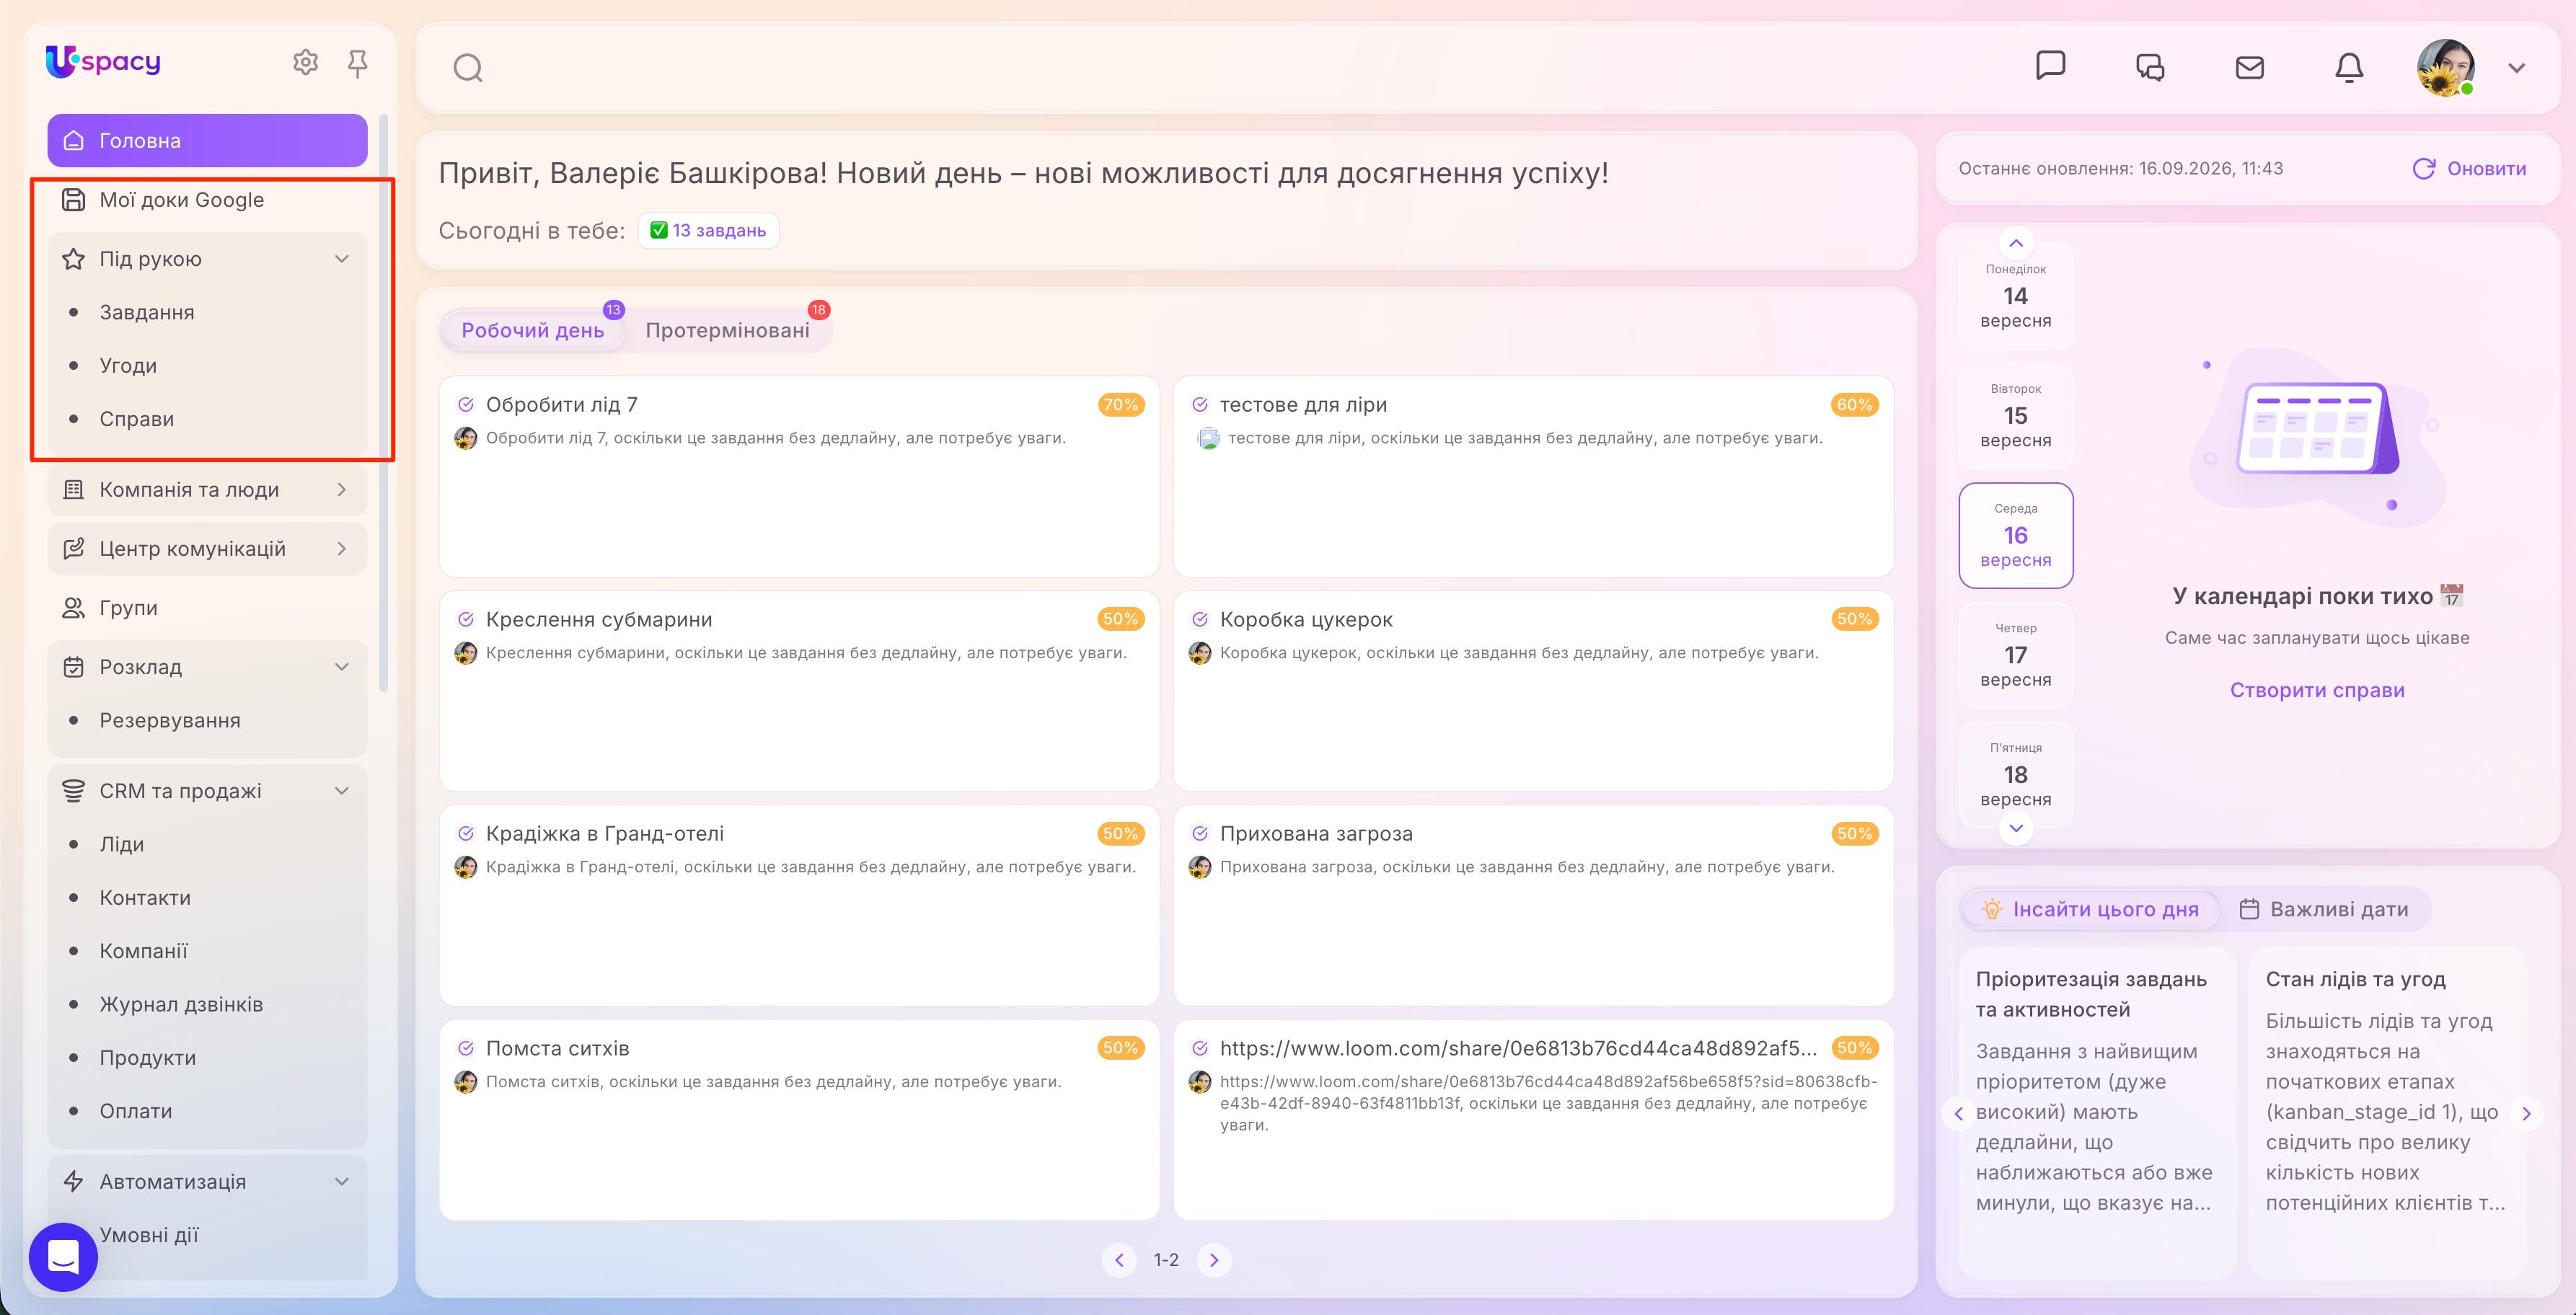Click task check icon for Помста ситхів
The height and width of the screenshot is (1315, 2576).
coord(466,1048)
